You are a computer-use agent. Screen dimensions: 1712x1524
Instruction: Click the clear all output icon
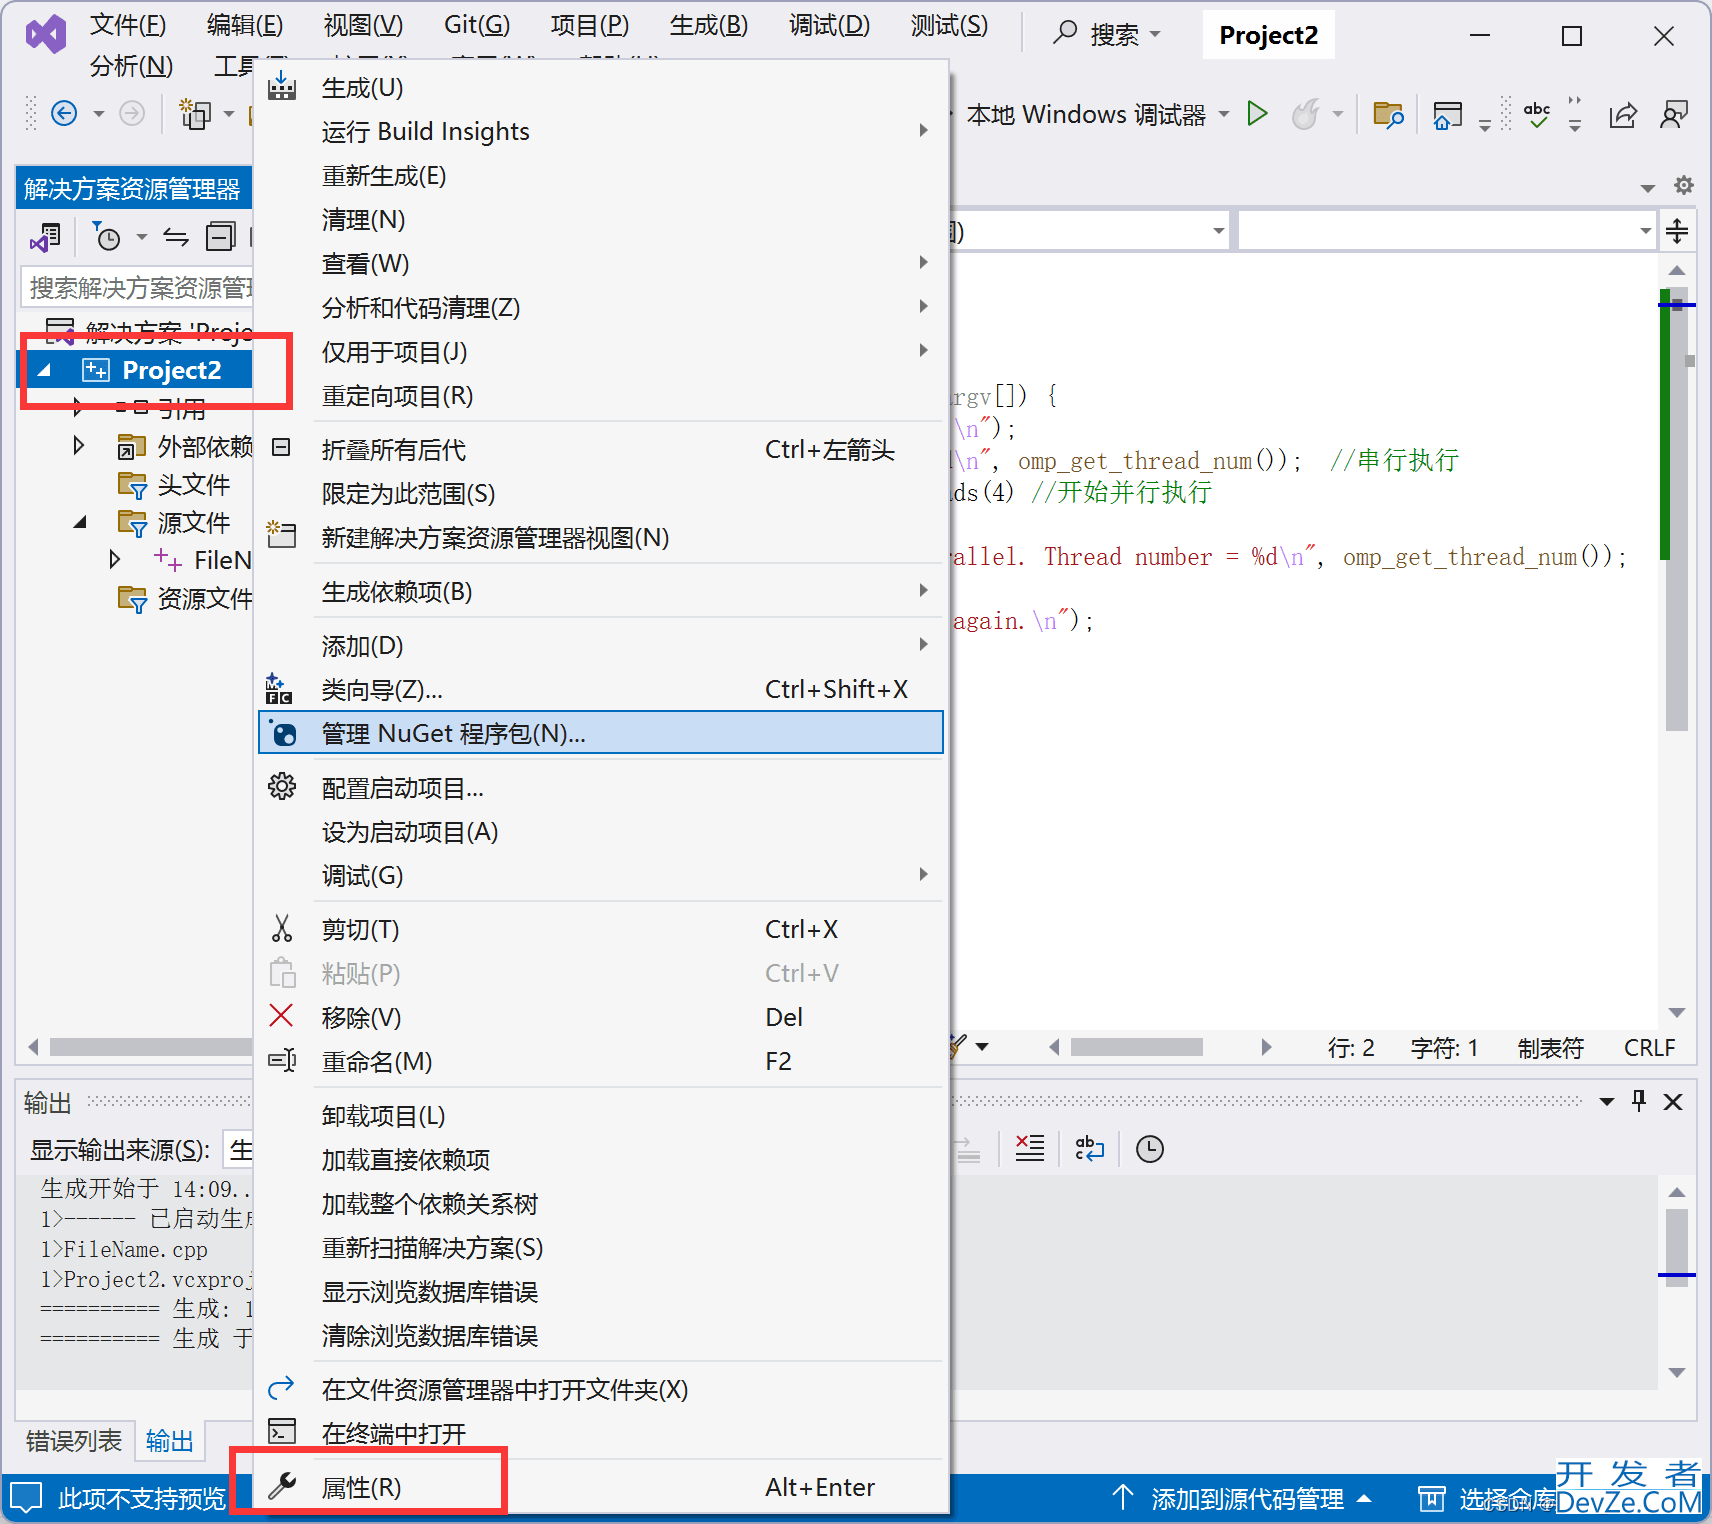(1030, 1149)
